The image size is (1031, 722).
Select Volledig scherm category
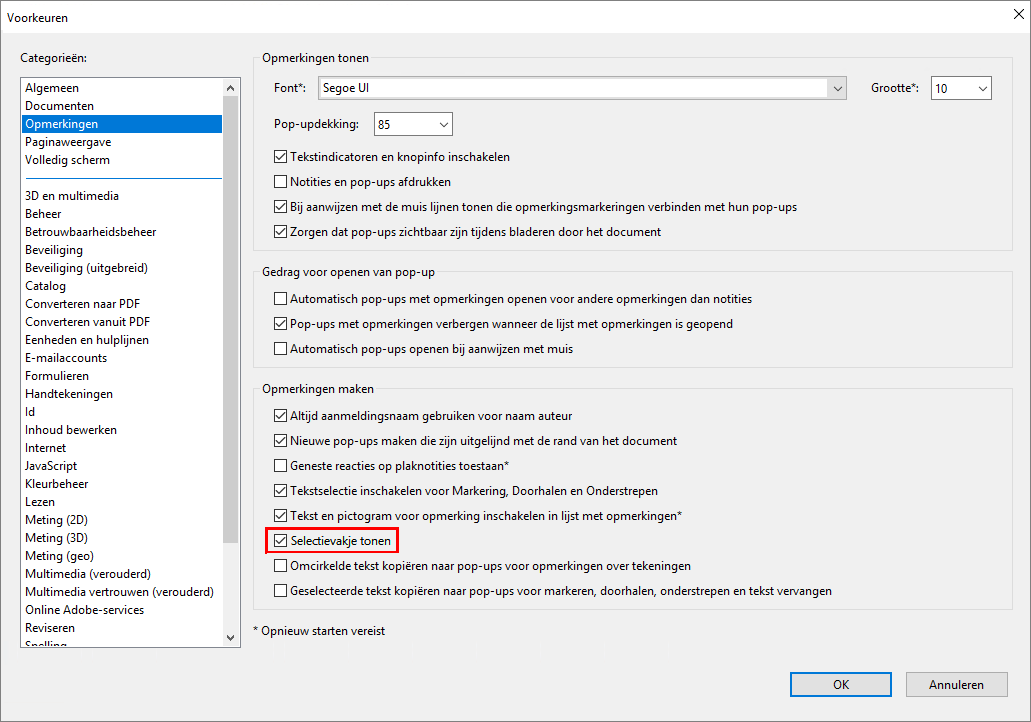click(122, 160)
